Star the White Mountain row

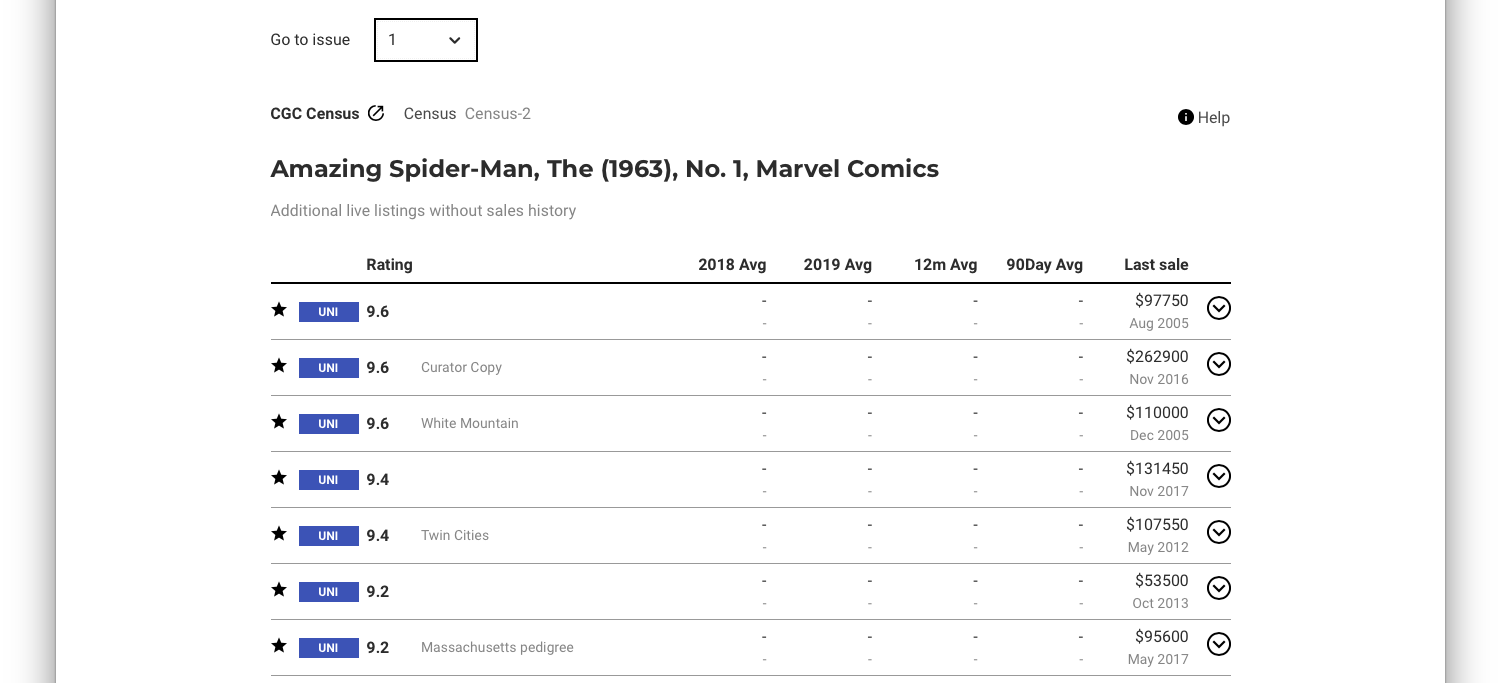279,422
